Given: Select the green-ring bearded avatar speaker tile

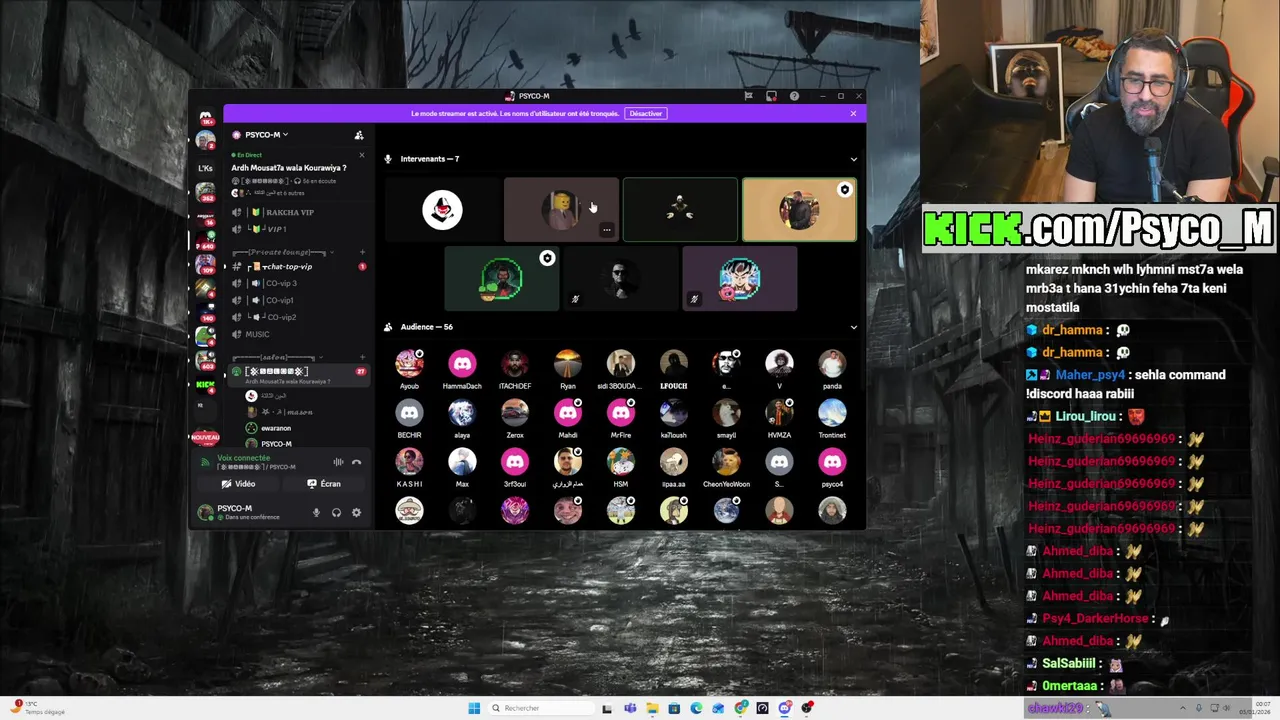Looking at the screenshot, I should click(501, 279).
